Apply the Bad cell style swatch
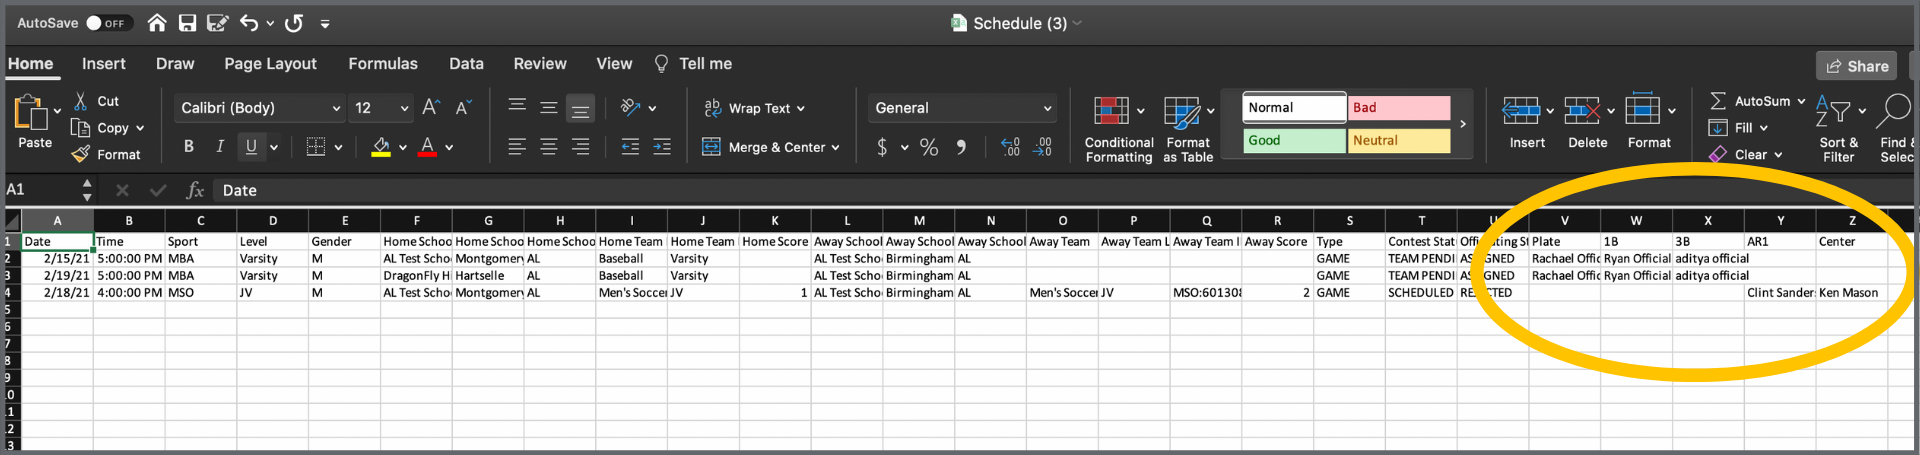 click(1398, 108)
